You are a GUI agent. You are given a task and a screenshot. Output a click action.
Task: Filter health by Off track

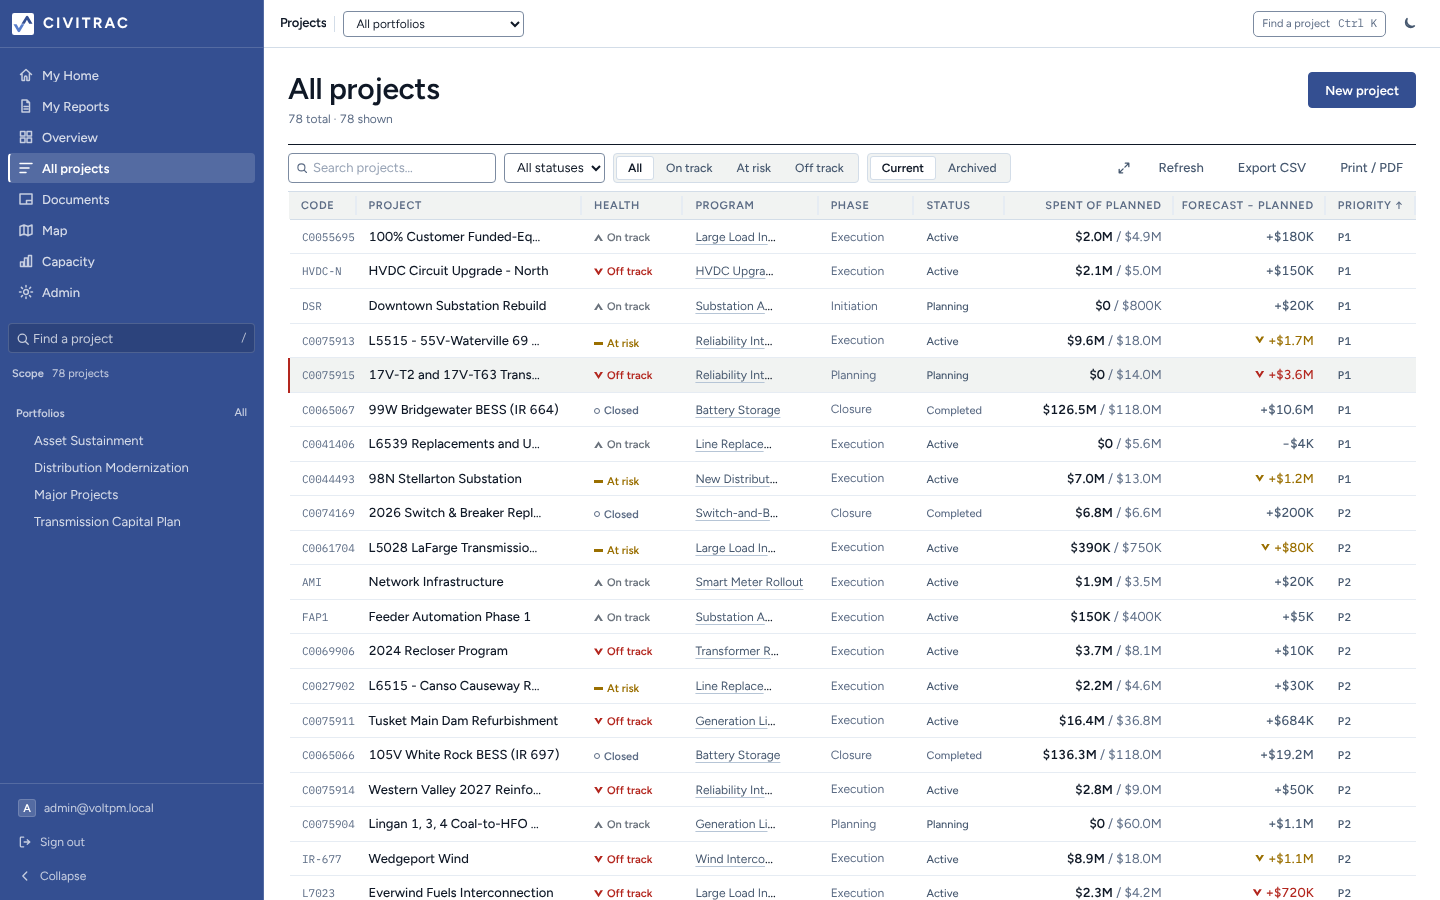click(819, 168)
